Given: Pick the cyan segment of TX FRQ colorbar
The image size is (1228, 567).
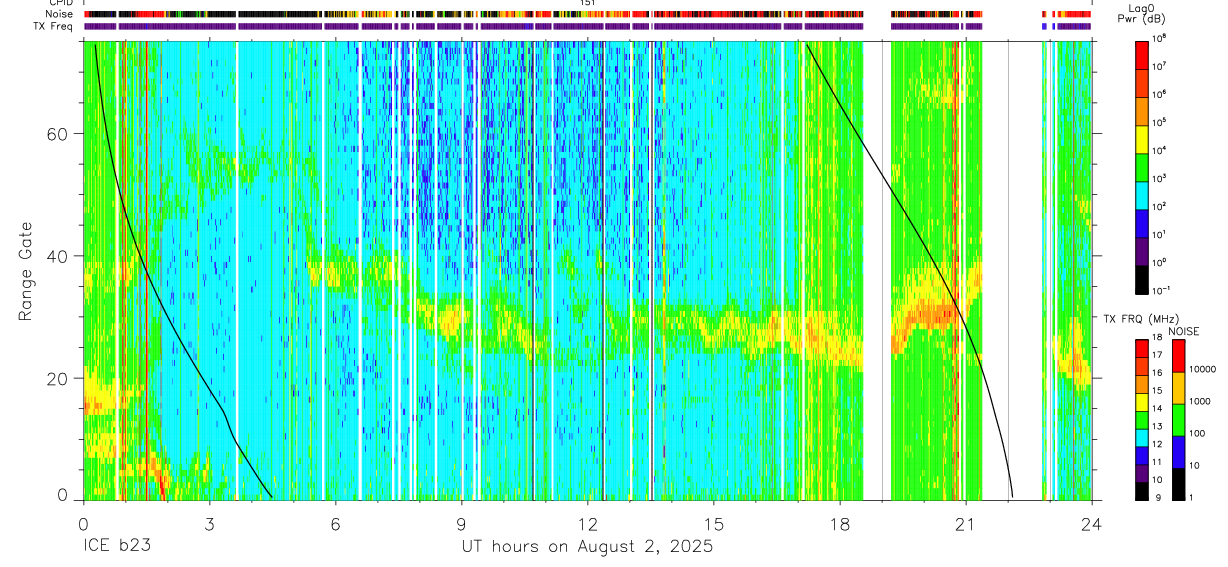Looking at the screenshot, I should 1141,438.
